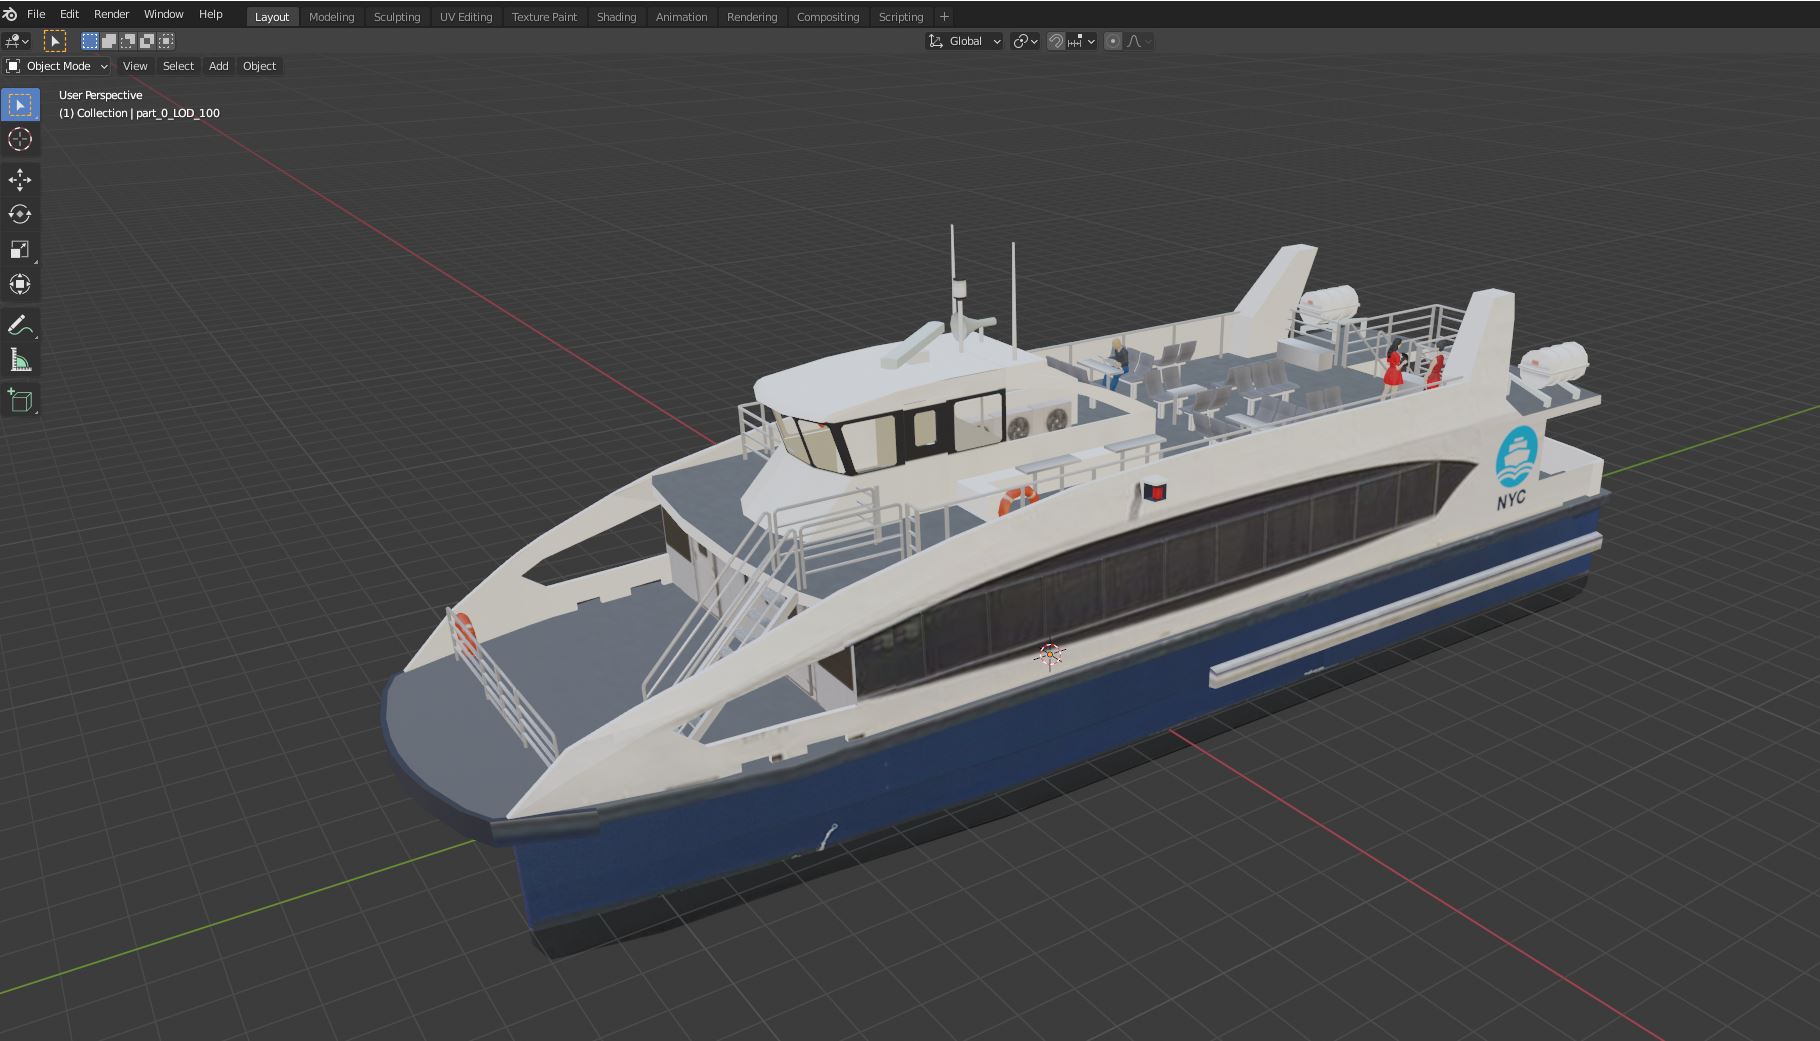Image resolution: width=1820 pixels, height=1041 pixels.
Task: Open the Blender logo application menu
Action: tap(10, 14)
